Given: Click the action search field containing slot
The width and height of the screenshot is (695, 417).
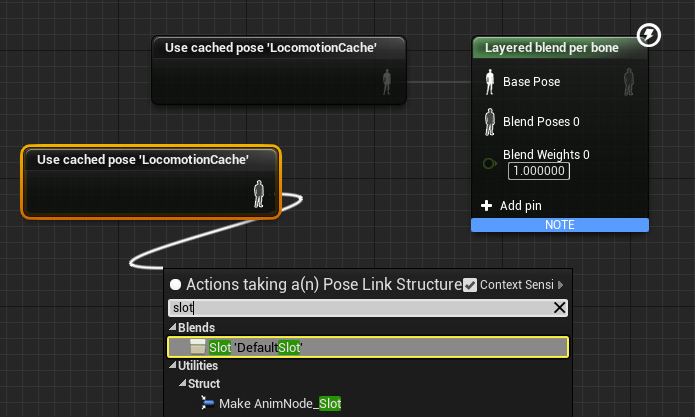Looking at the screenshot, I should (x=368, y=308).
